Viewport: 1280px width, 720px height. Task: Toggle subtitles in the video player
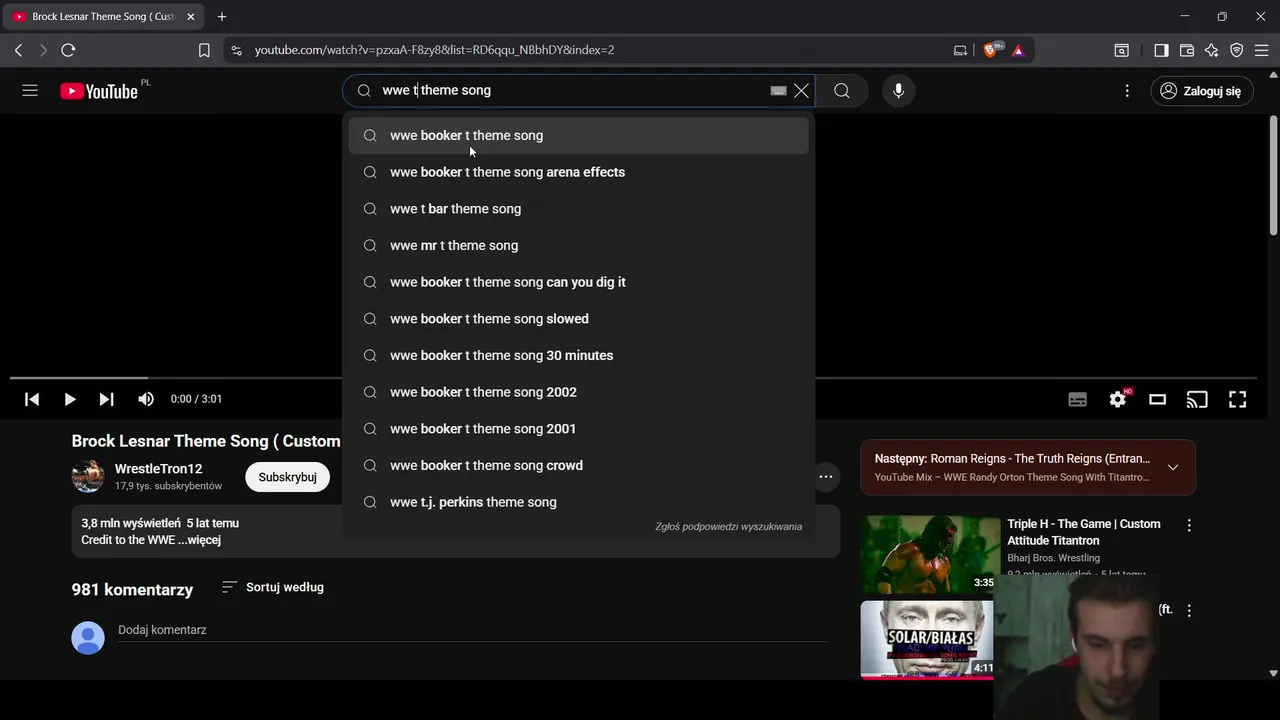click(1077, 399)
